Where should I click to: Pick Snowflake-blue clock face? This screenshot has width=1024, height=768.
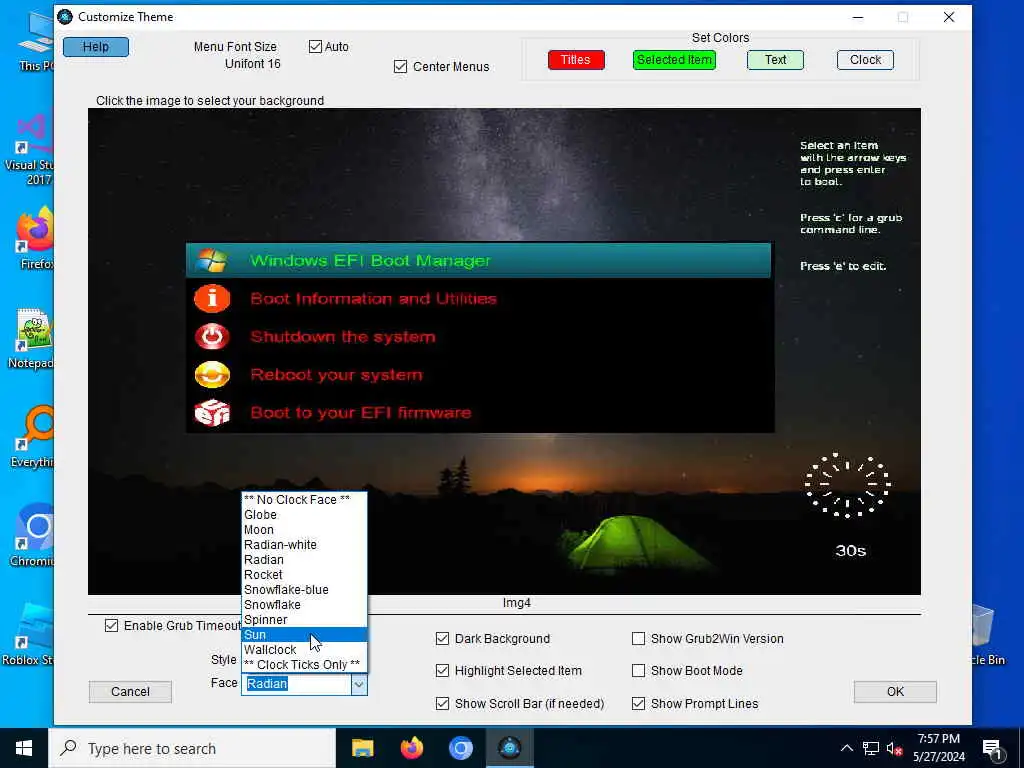[x=304, y=590]
